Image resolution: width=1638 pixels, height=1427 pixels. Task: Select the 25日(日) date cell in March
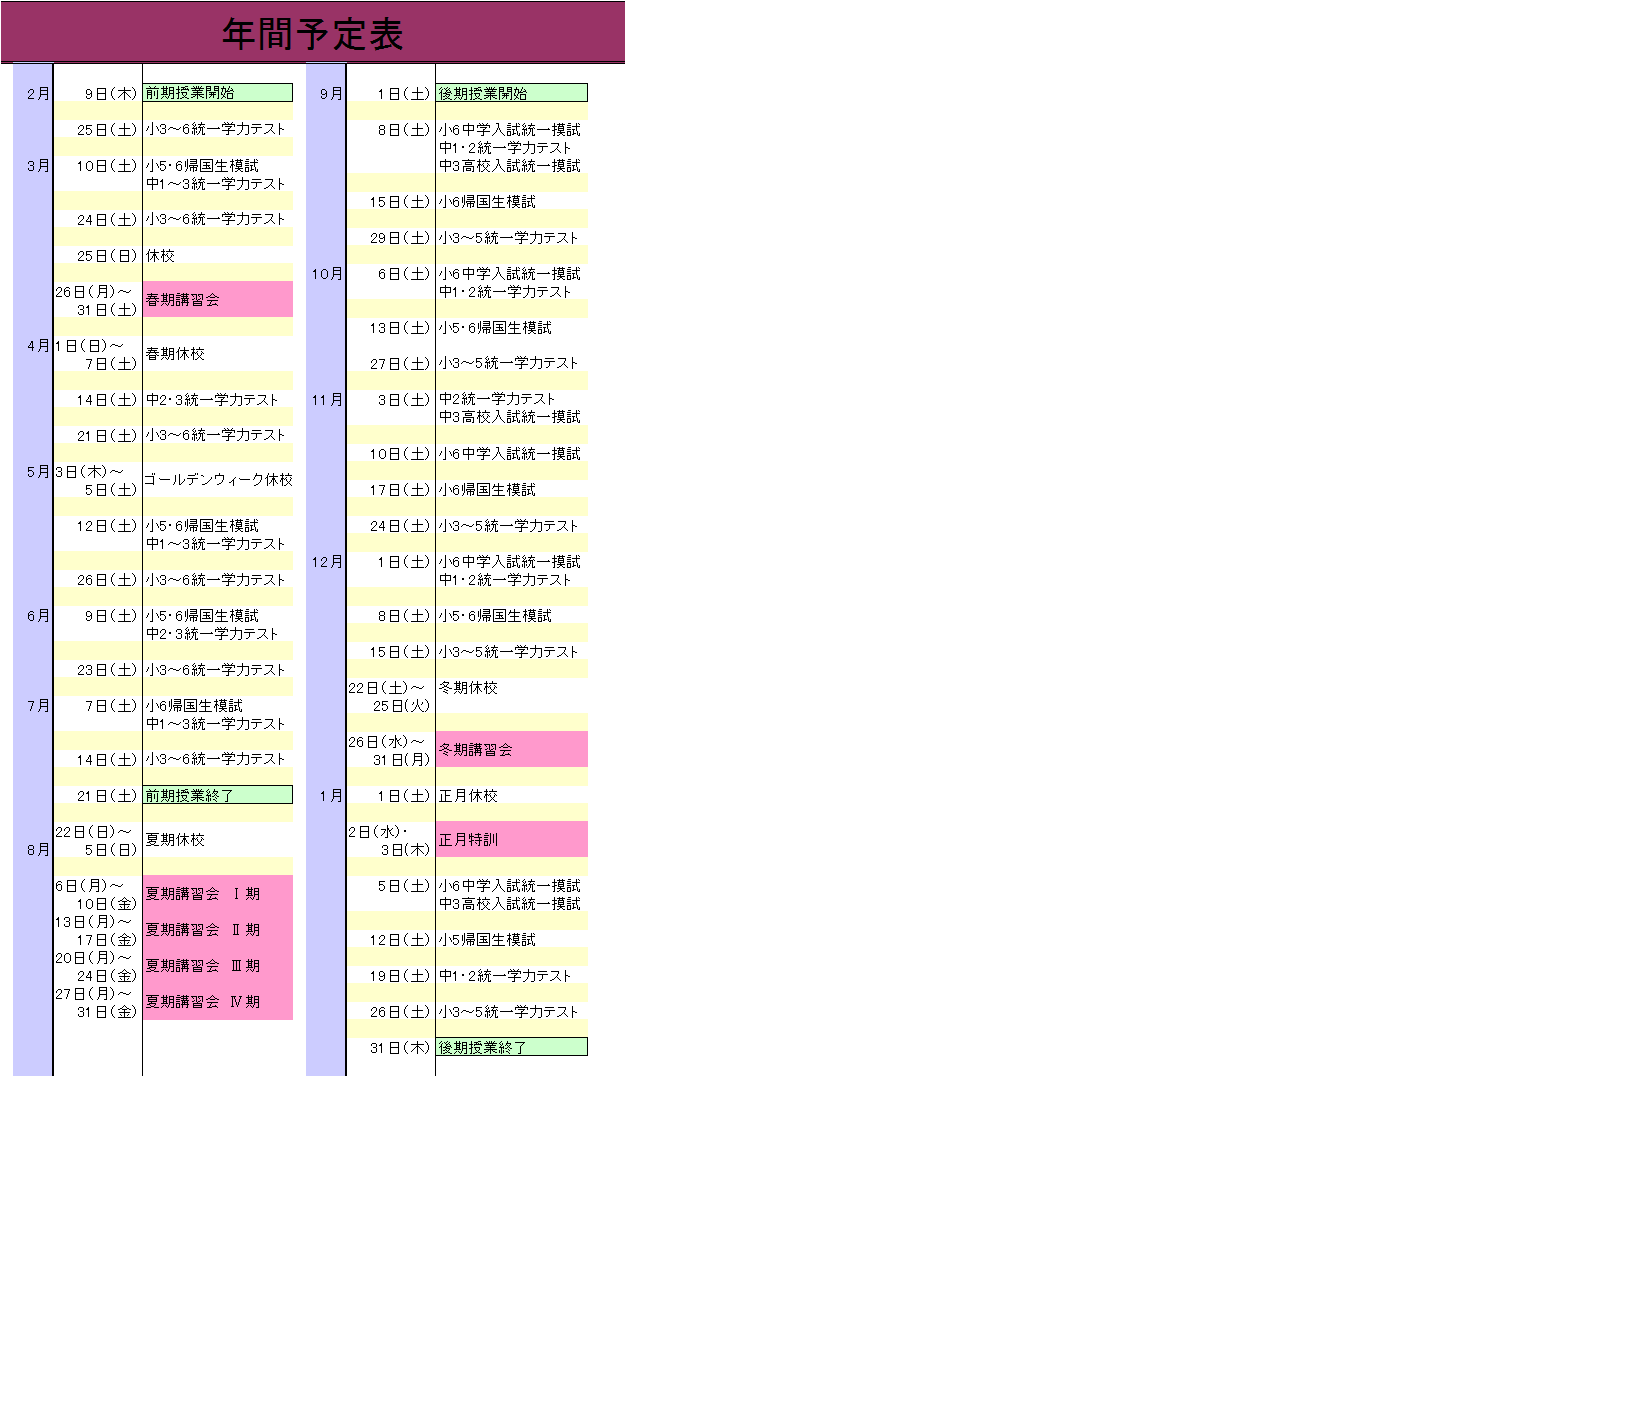106,256
